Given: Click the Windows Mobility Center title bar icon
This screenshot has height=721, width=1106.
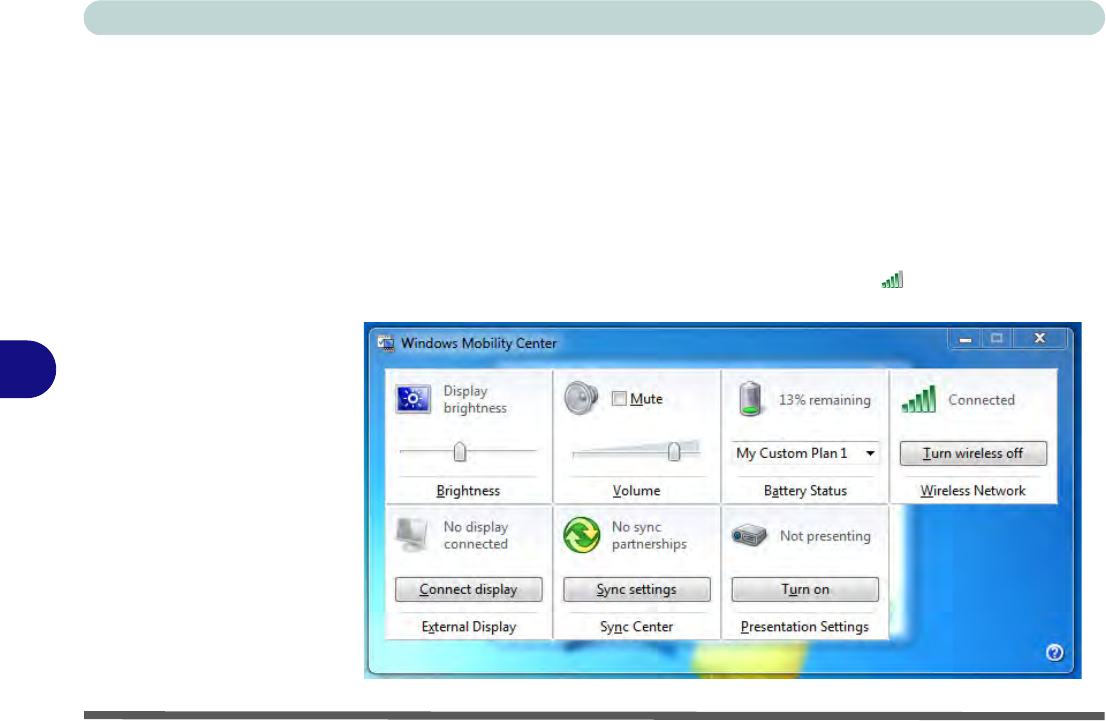Looking at the screenshot, I should pos(385,344).
